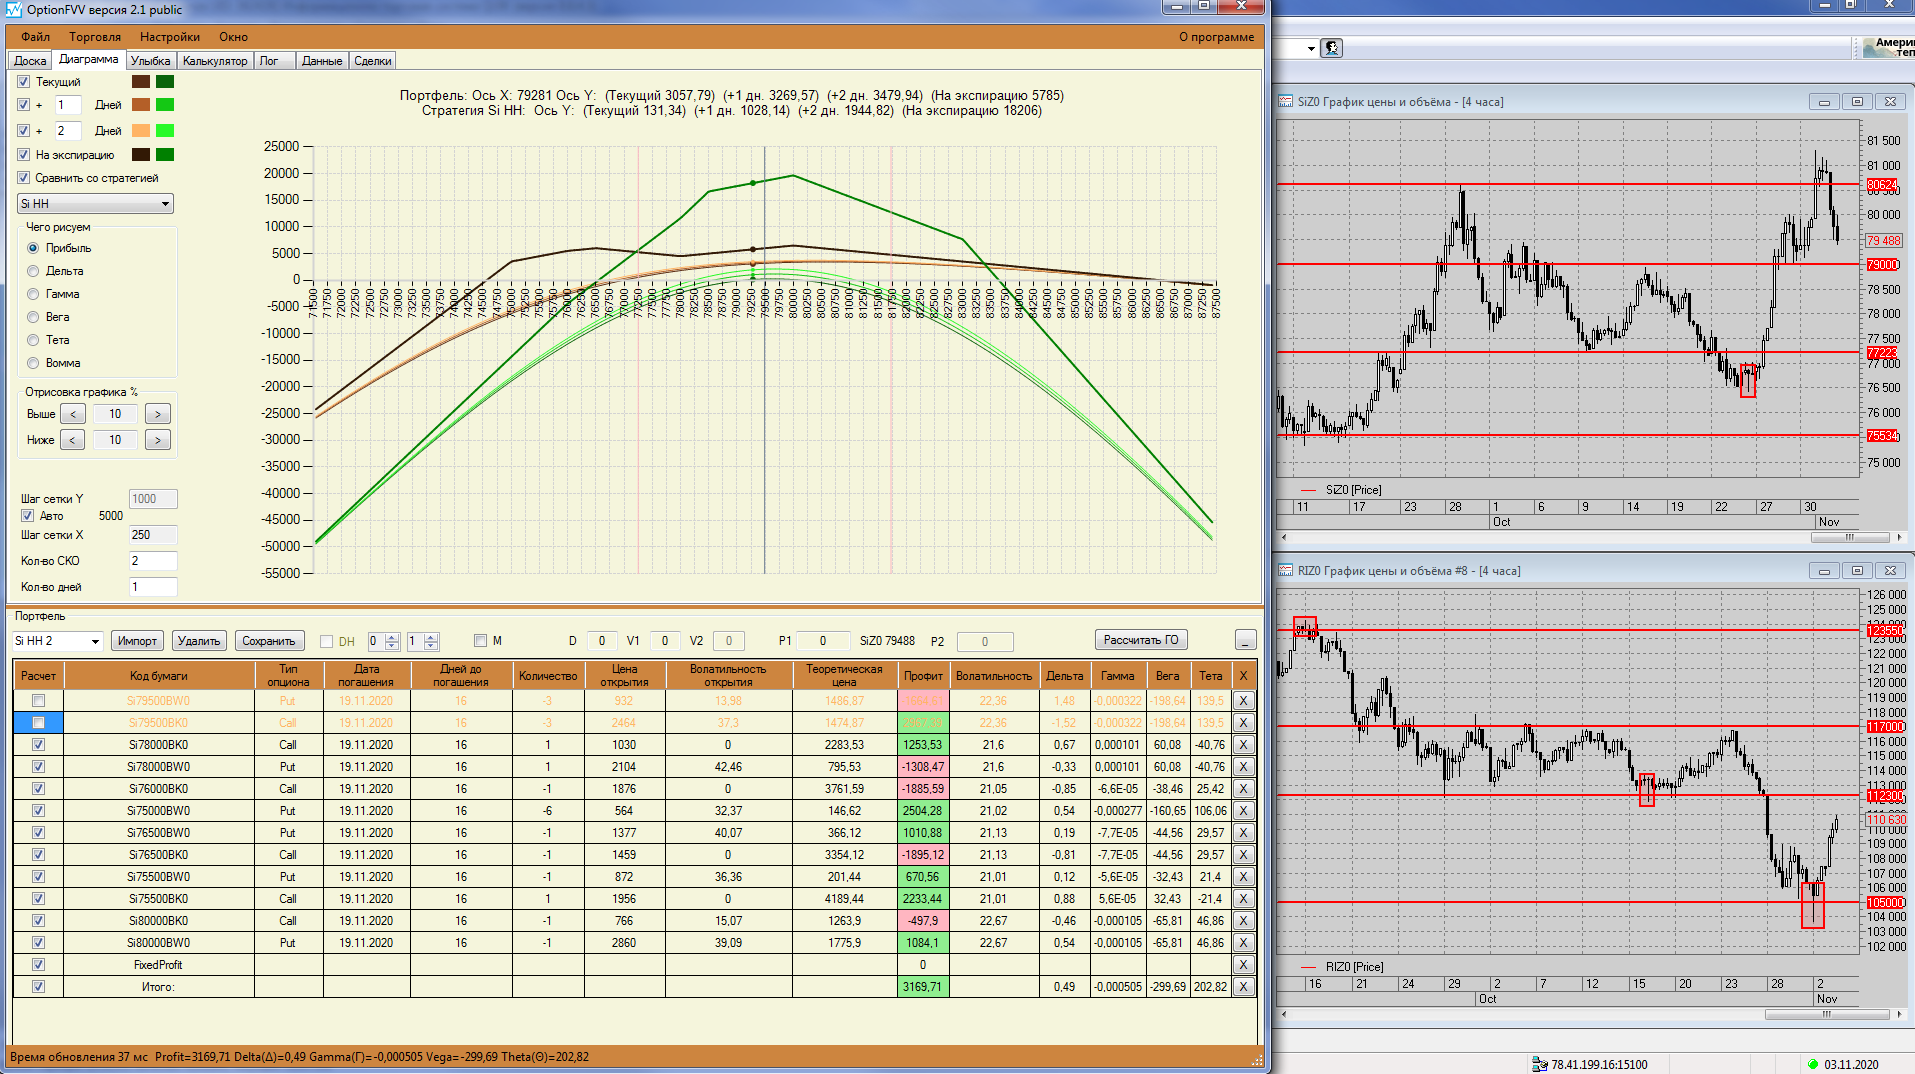Open the 'Настройки' menu
The height and width of the screenshot is (1074, 1915).
(169, 37)
